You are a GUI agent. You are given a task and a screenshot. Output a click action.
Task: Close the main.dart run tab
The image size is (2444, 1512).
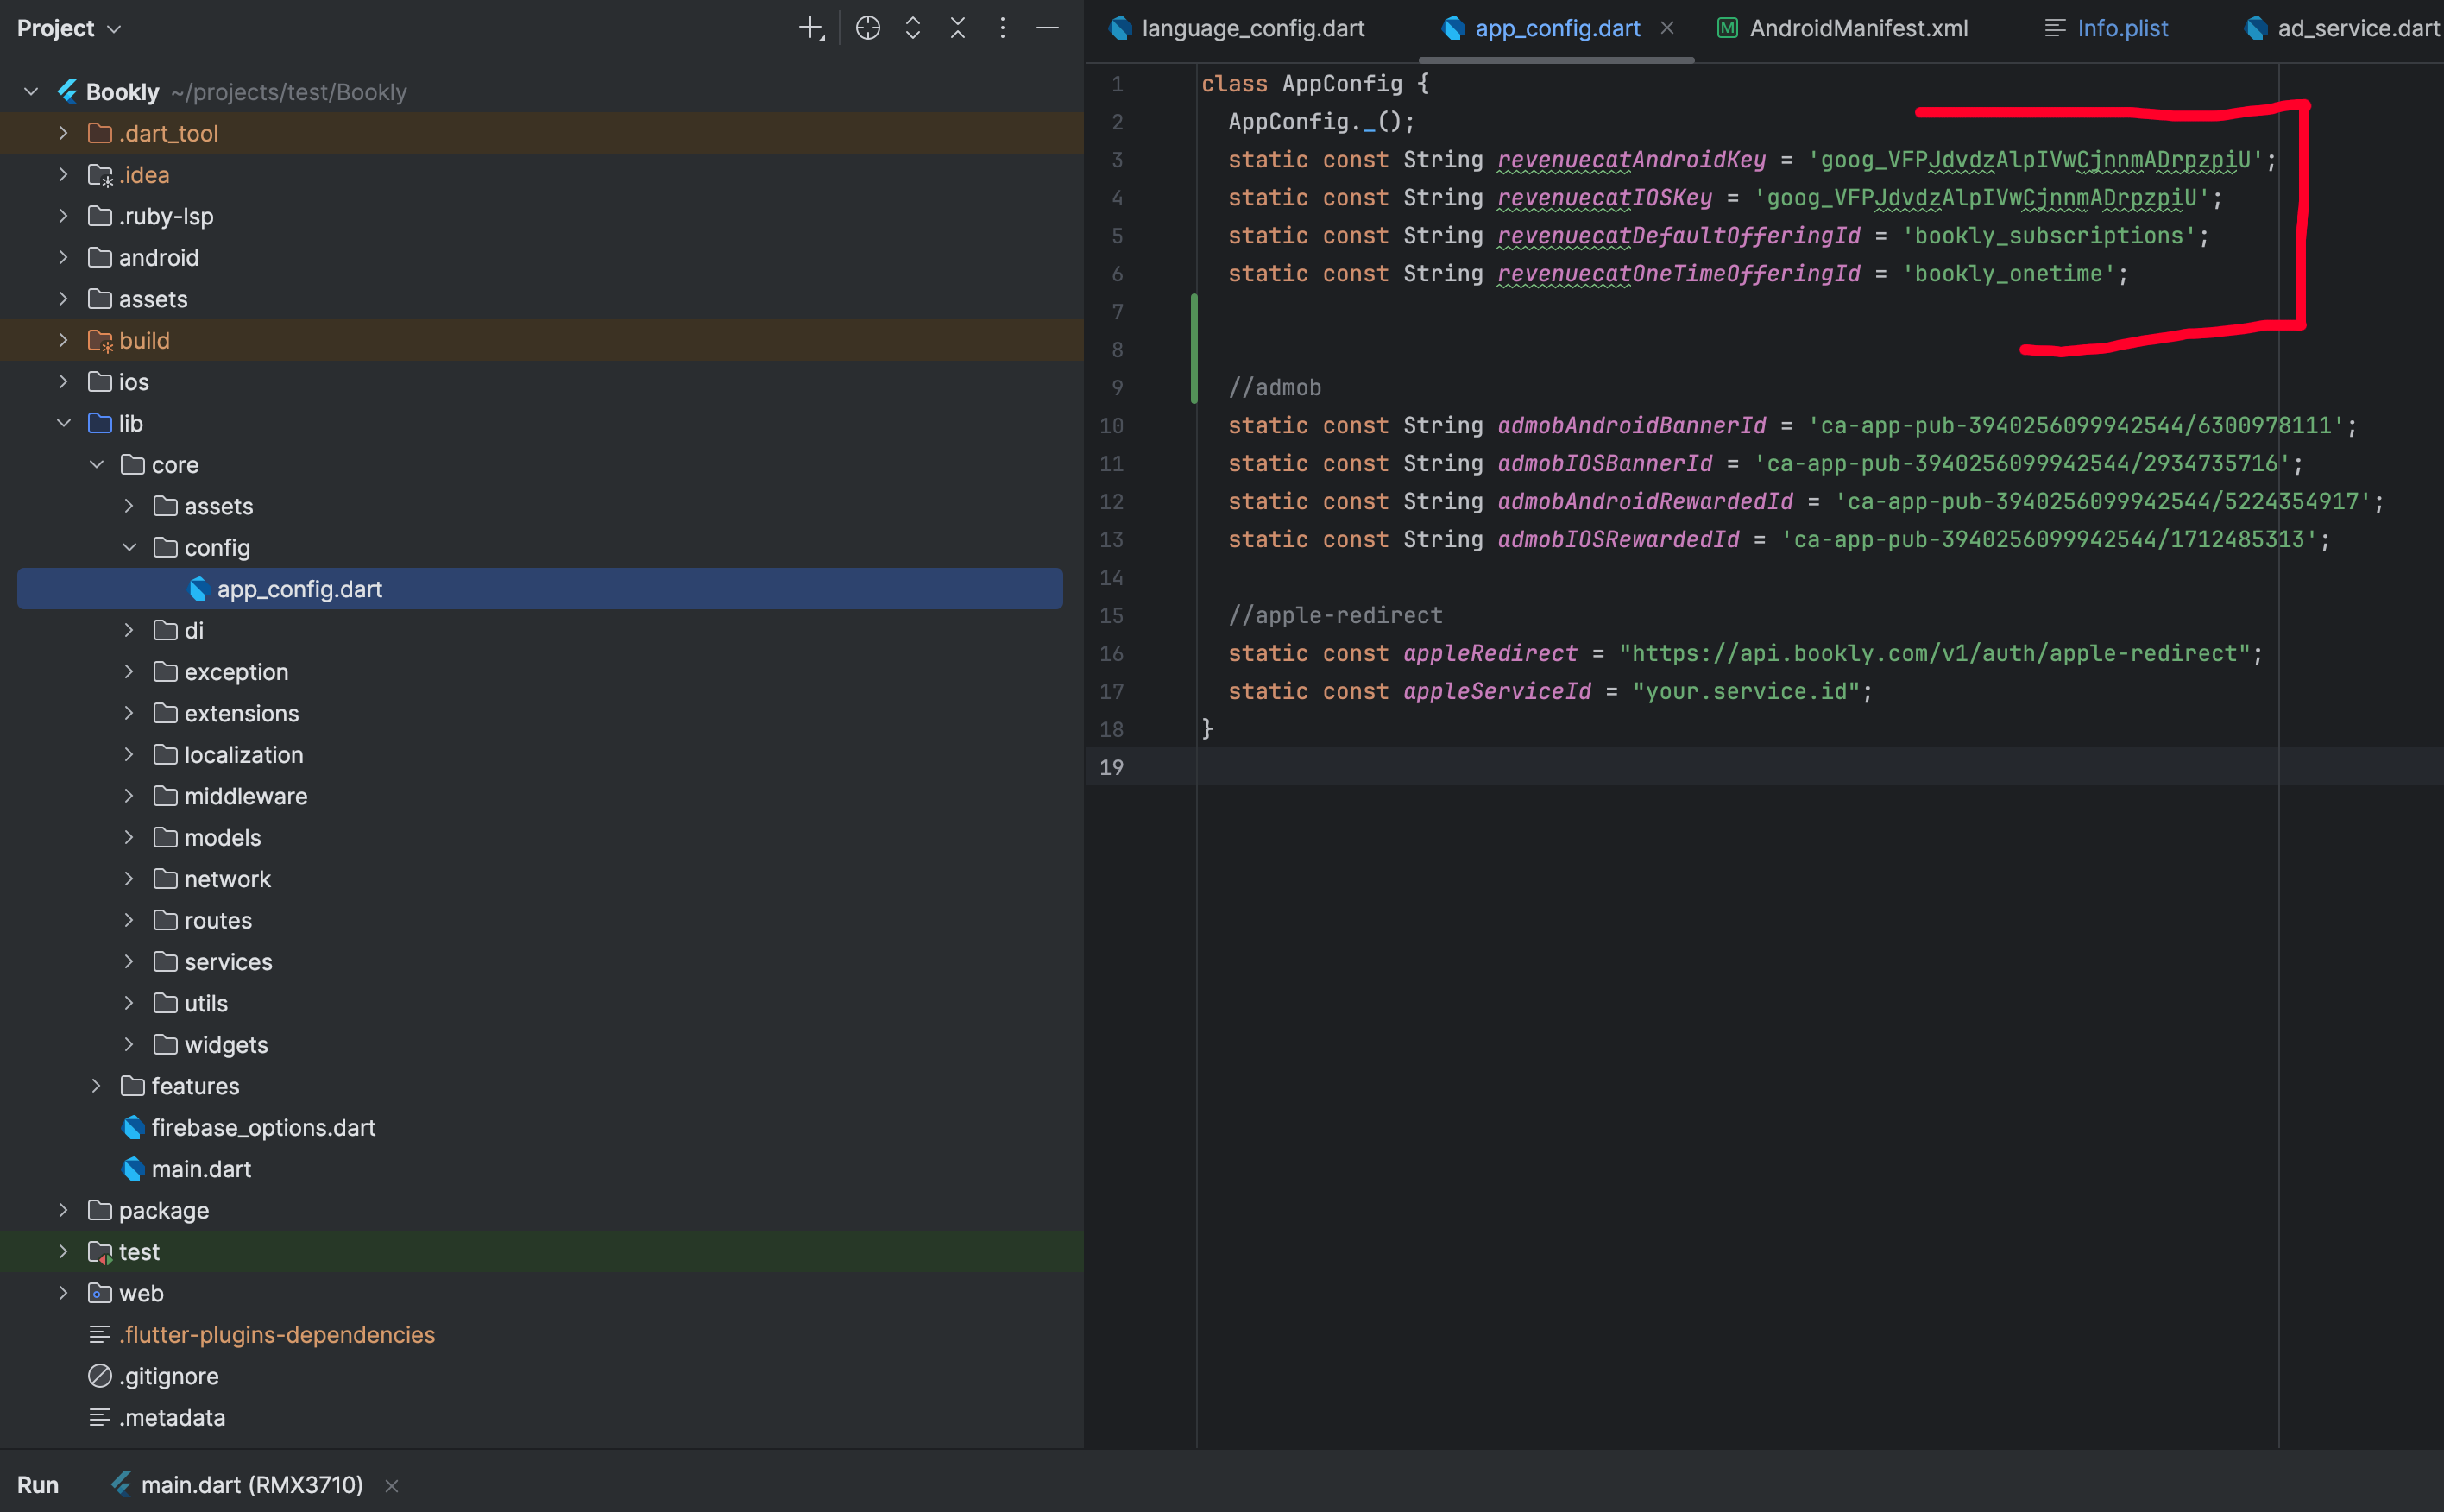392,1485
